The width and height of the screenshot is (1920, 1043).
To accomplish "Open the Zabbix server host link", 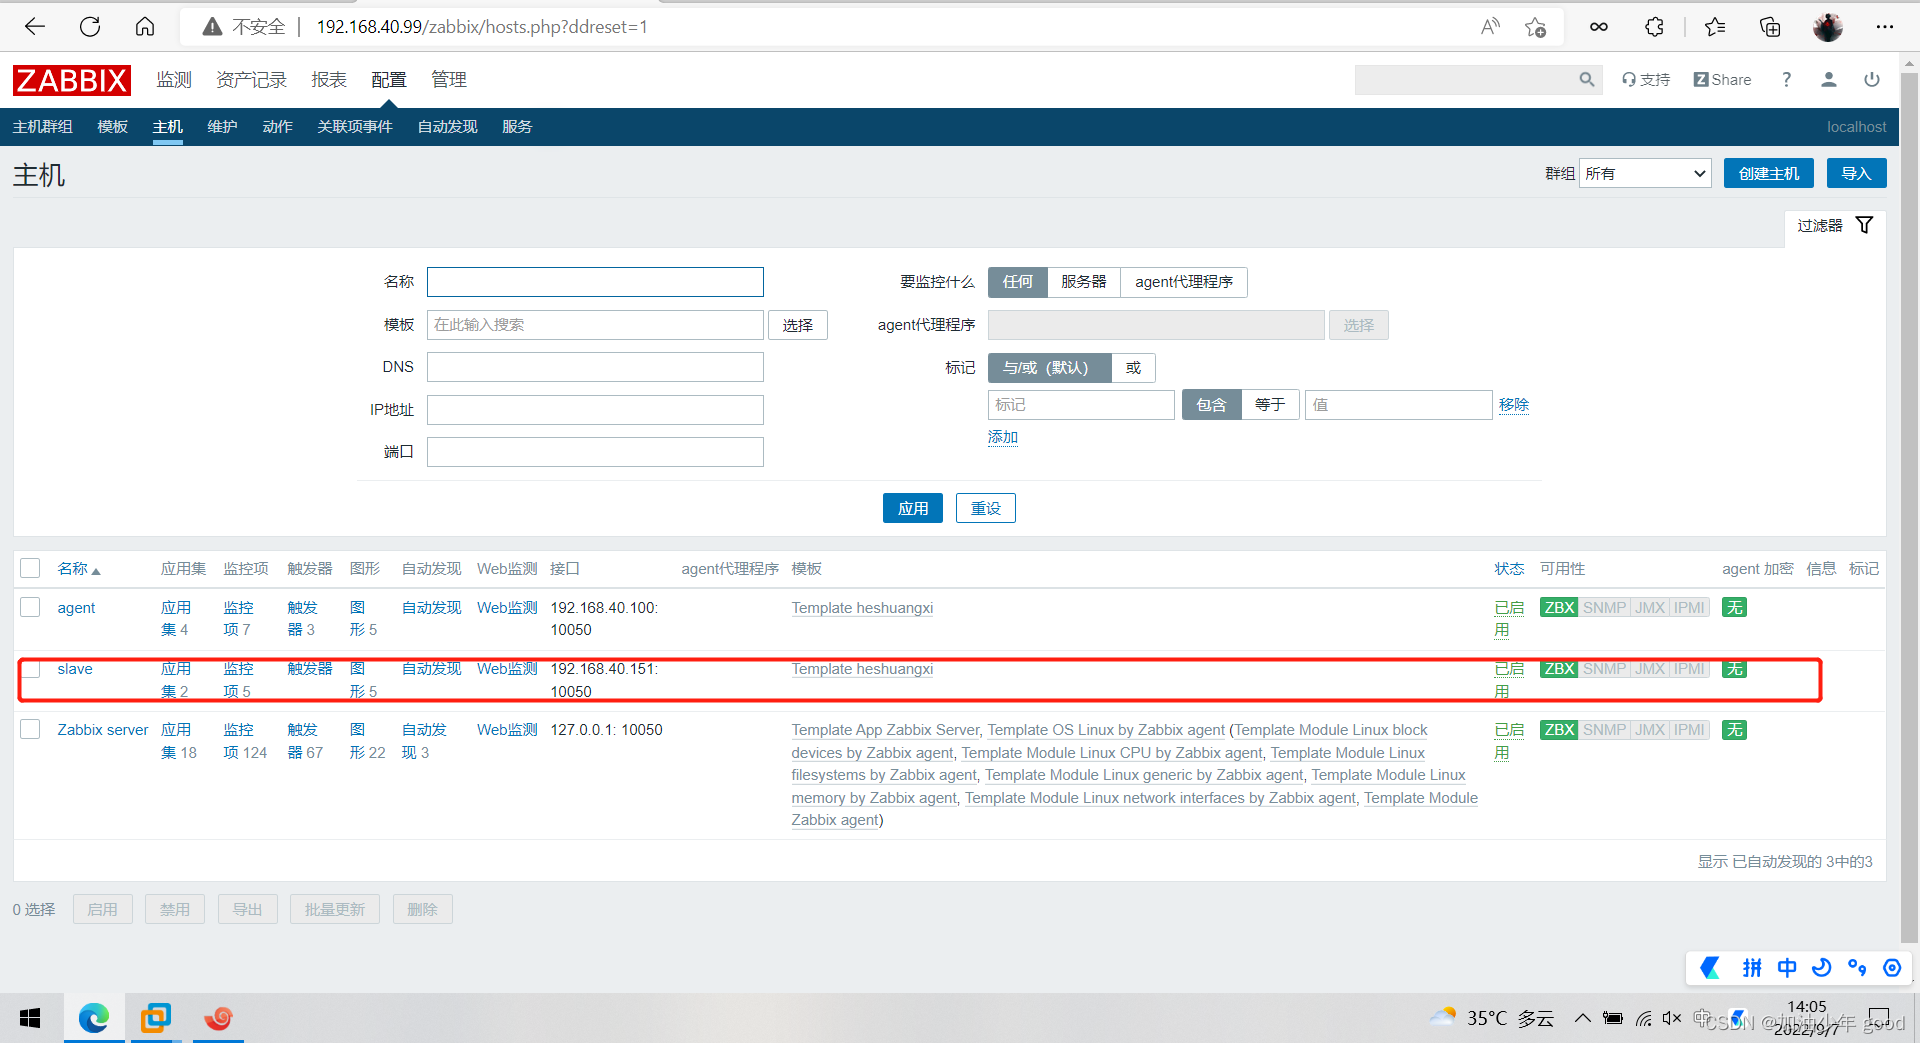I will click(x=103, y=730).
